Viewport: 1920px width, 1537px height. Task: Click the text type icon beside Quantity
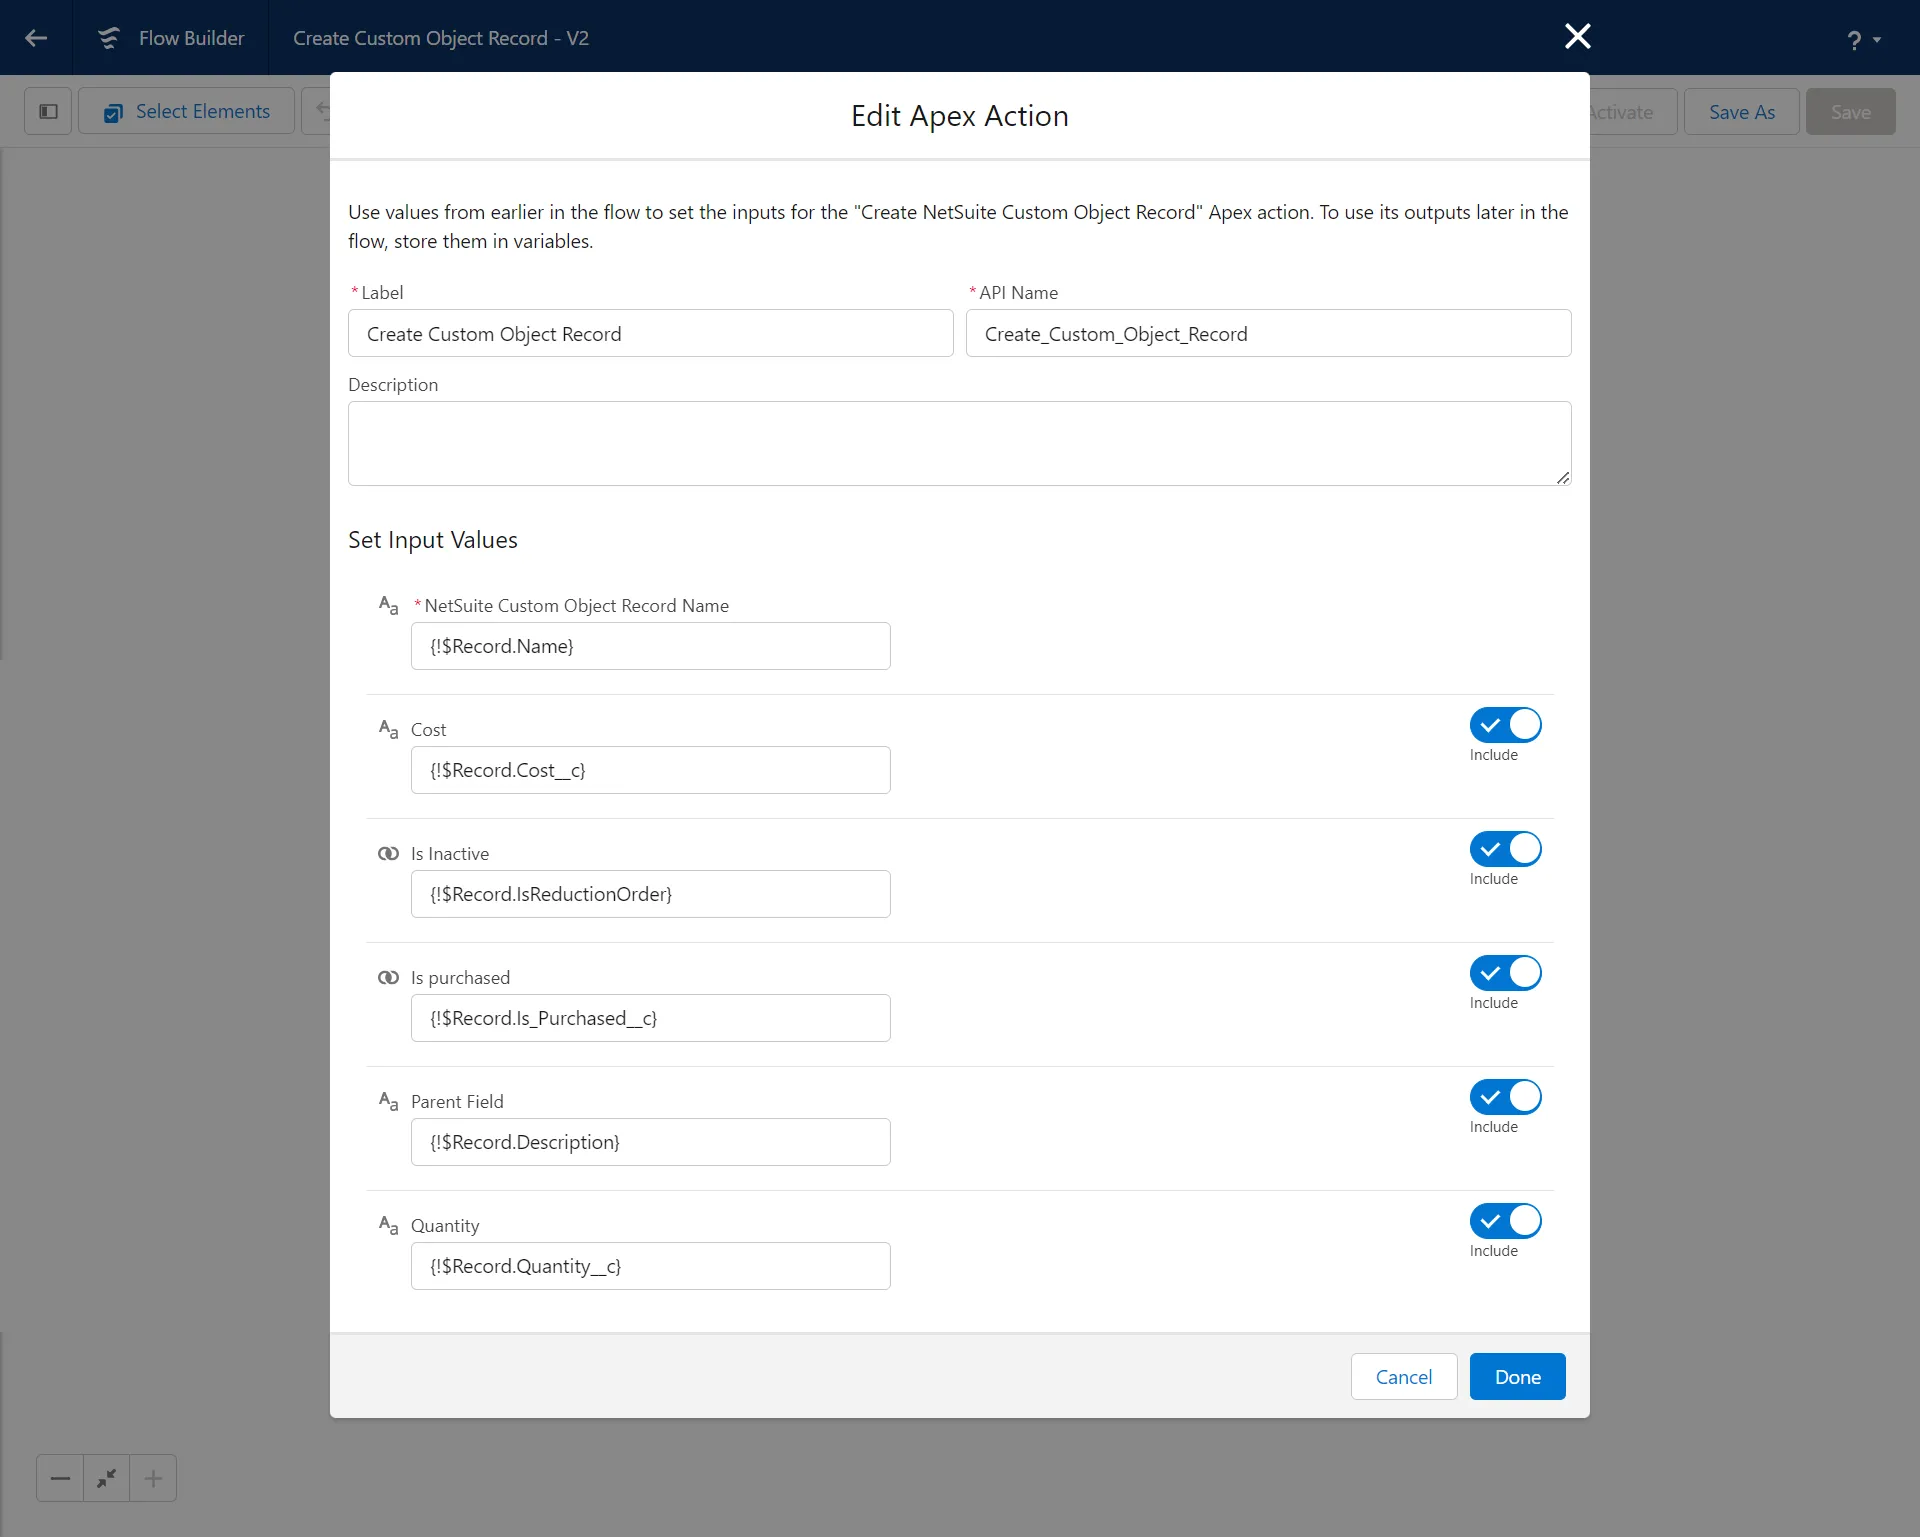tap(389, 1225)
